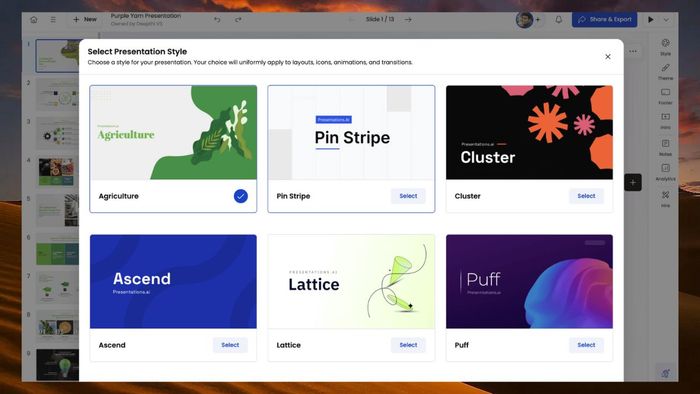Open the user avatar in top bar
Viewport: 700px width, 394px height.
click(525, 20)
